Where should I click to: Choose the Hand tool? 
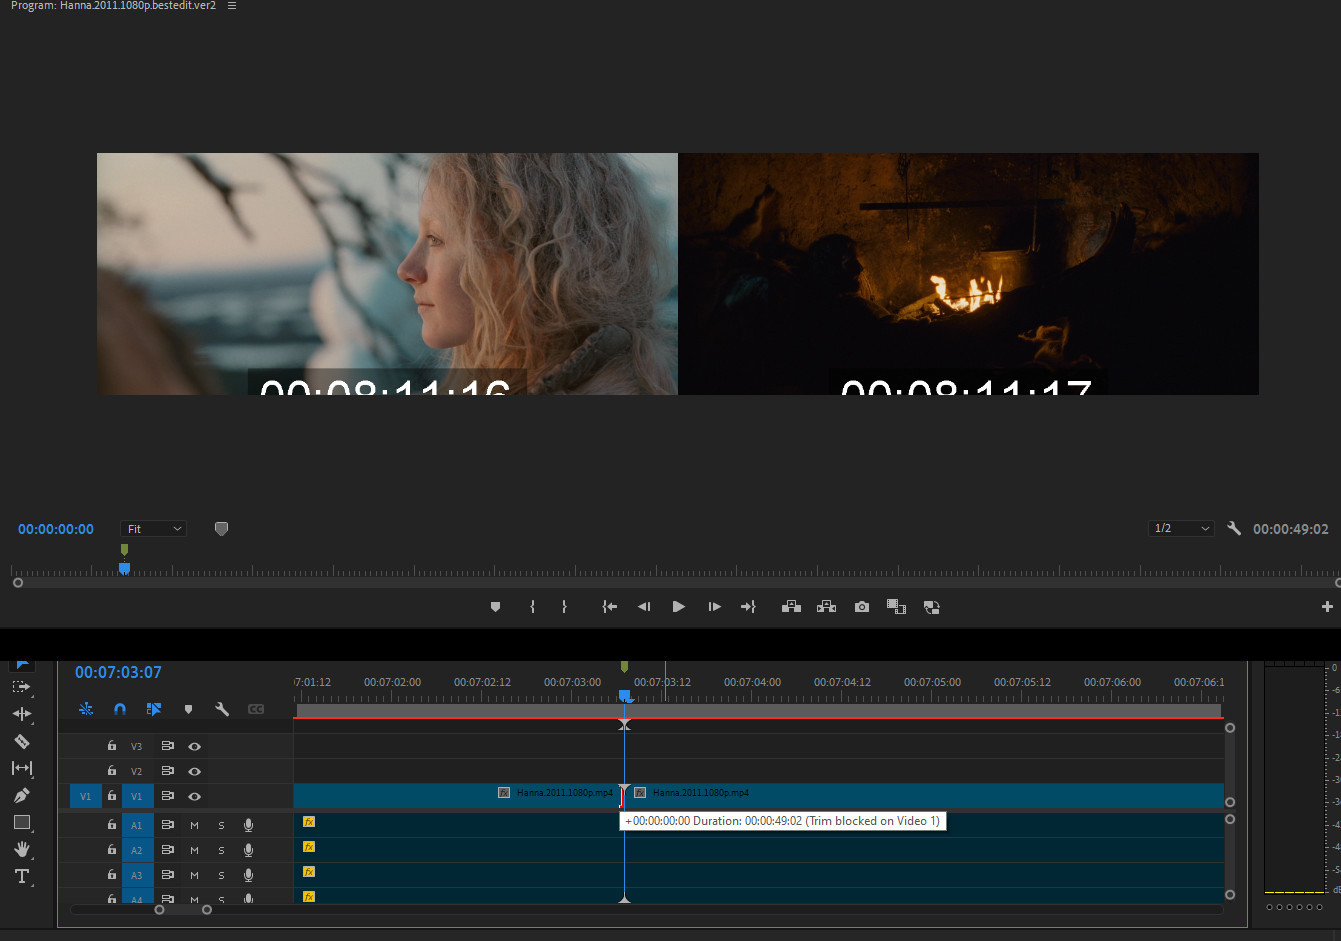tap(21, 849)
